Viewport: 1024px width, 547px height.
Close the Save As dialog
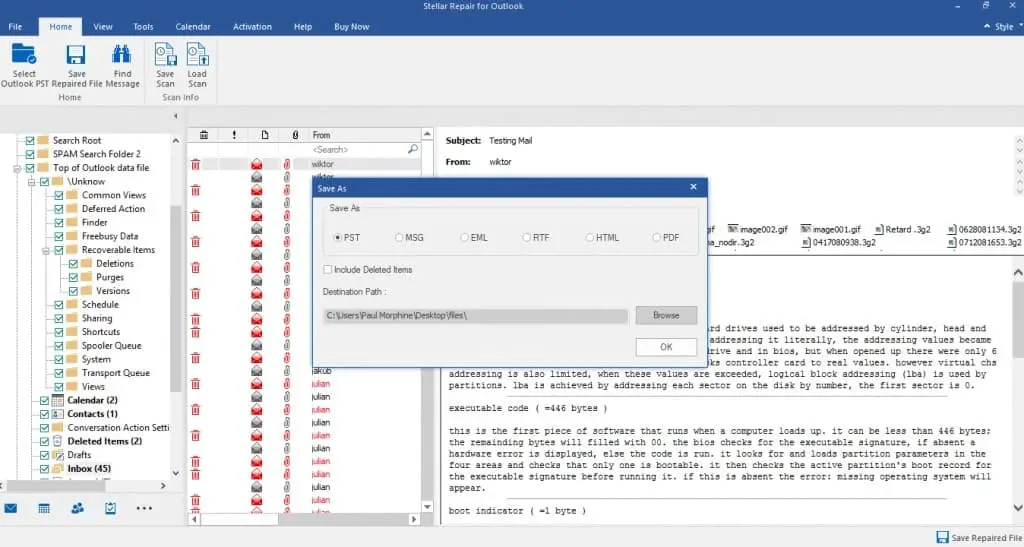(x=693, y=187)
